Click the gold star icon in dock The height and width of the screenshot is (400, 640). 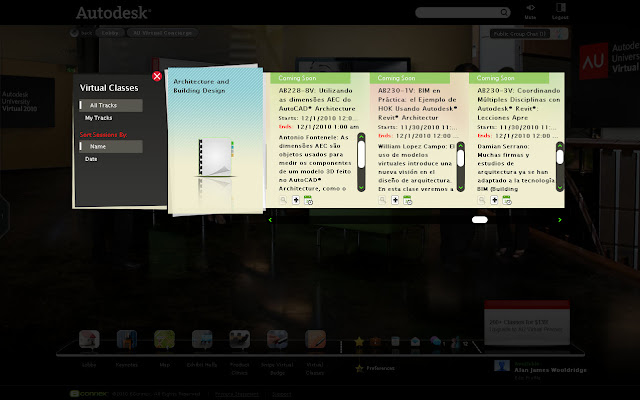[359, 341]
